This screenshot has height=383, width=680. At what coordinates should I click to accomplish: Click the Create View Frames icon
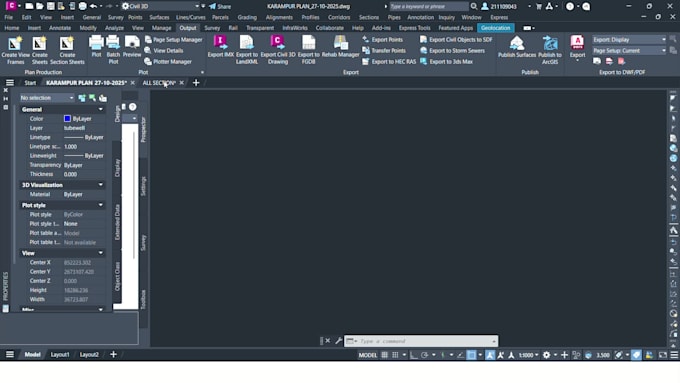(15, 44)
